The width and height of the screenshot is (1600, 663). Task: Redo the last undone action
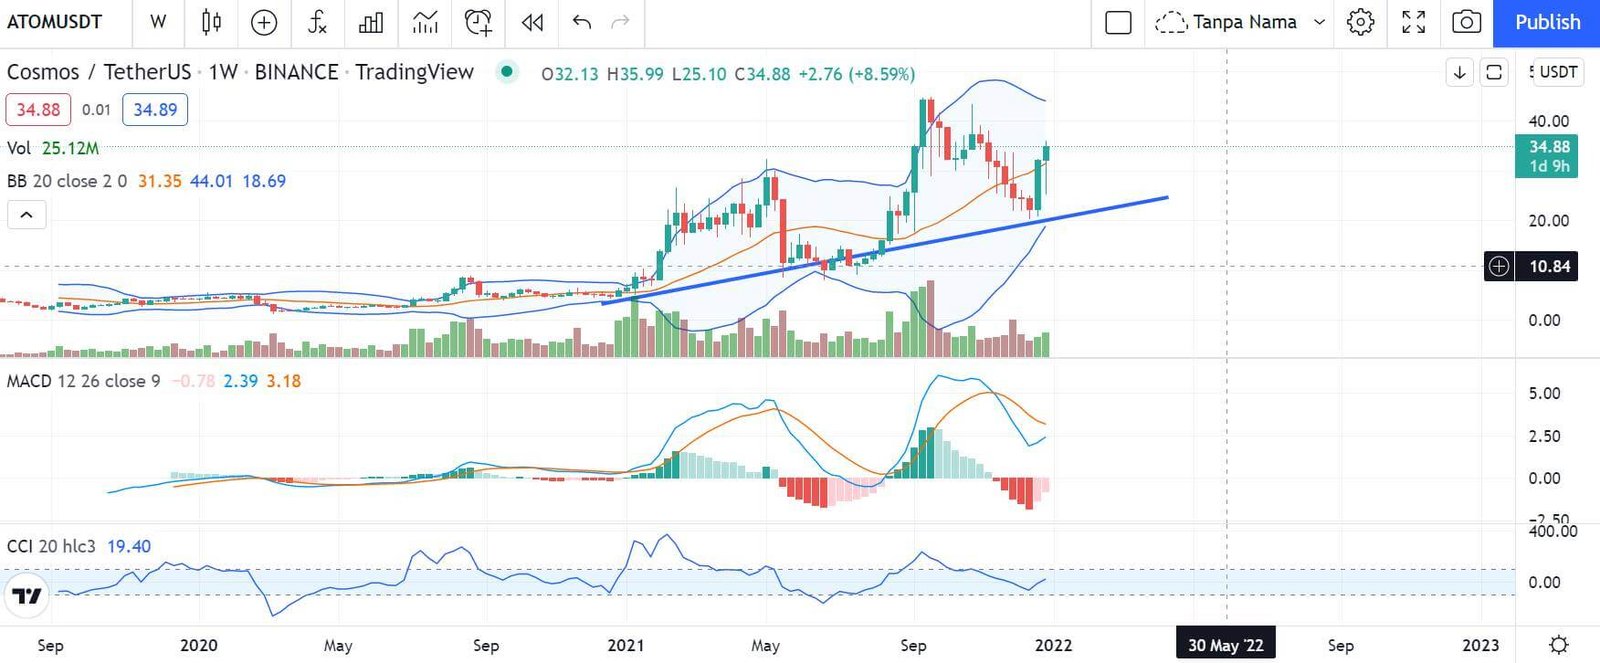(620, 22)
